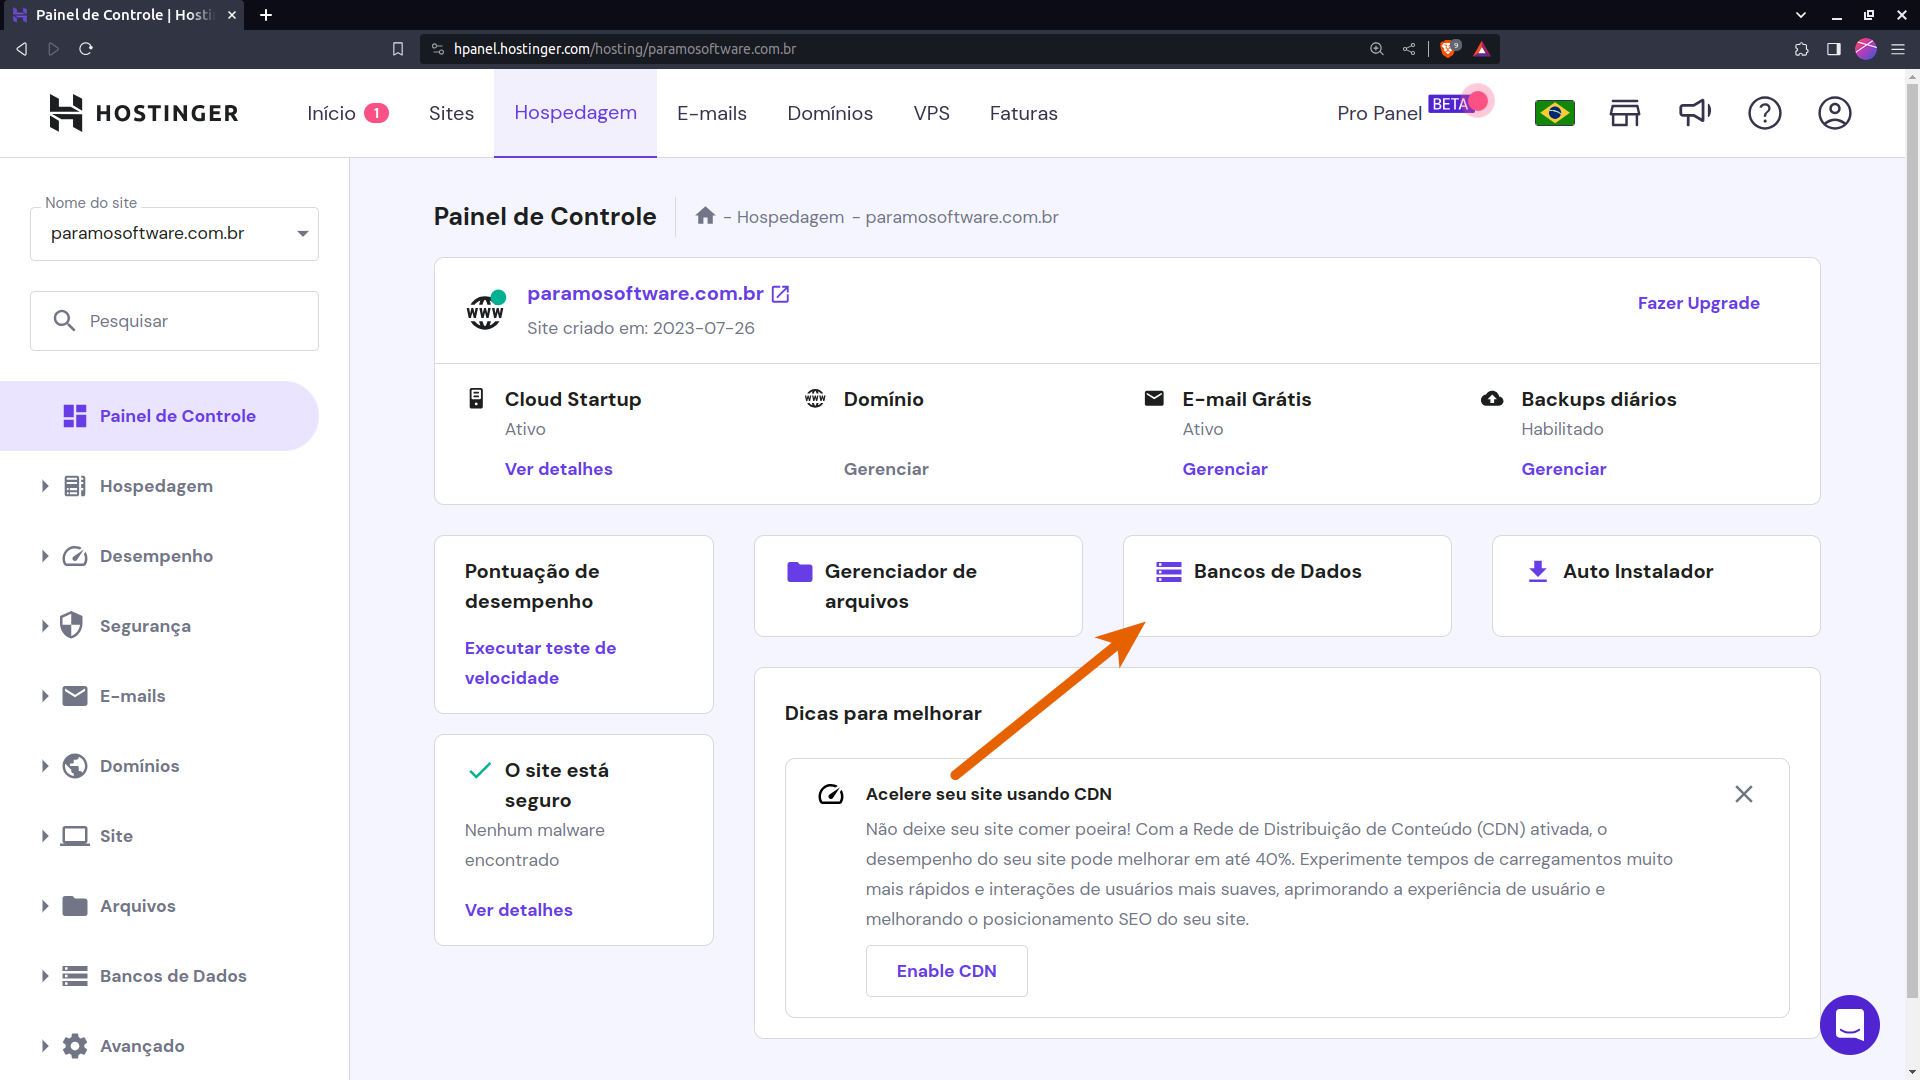Open the user account profile icon
The image size is (1920, 1080).
pyautogui.click(x=1834, y=113)
